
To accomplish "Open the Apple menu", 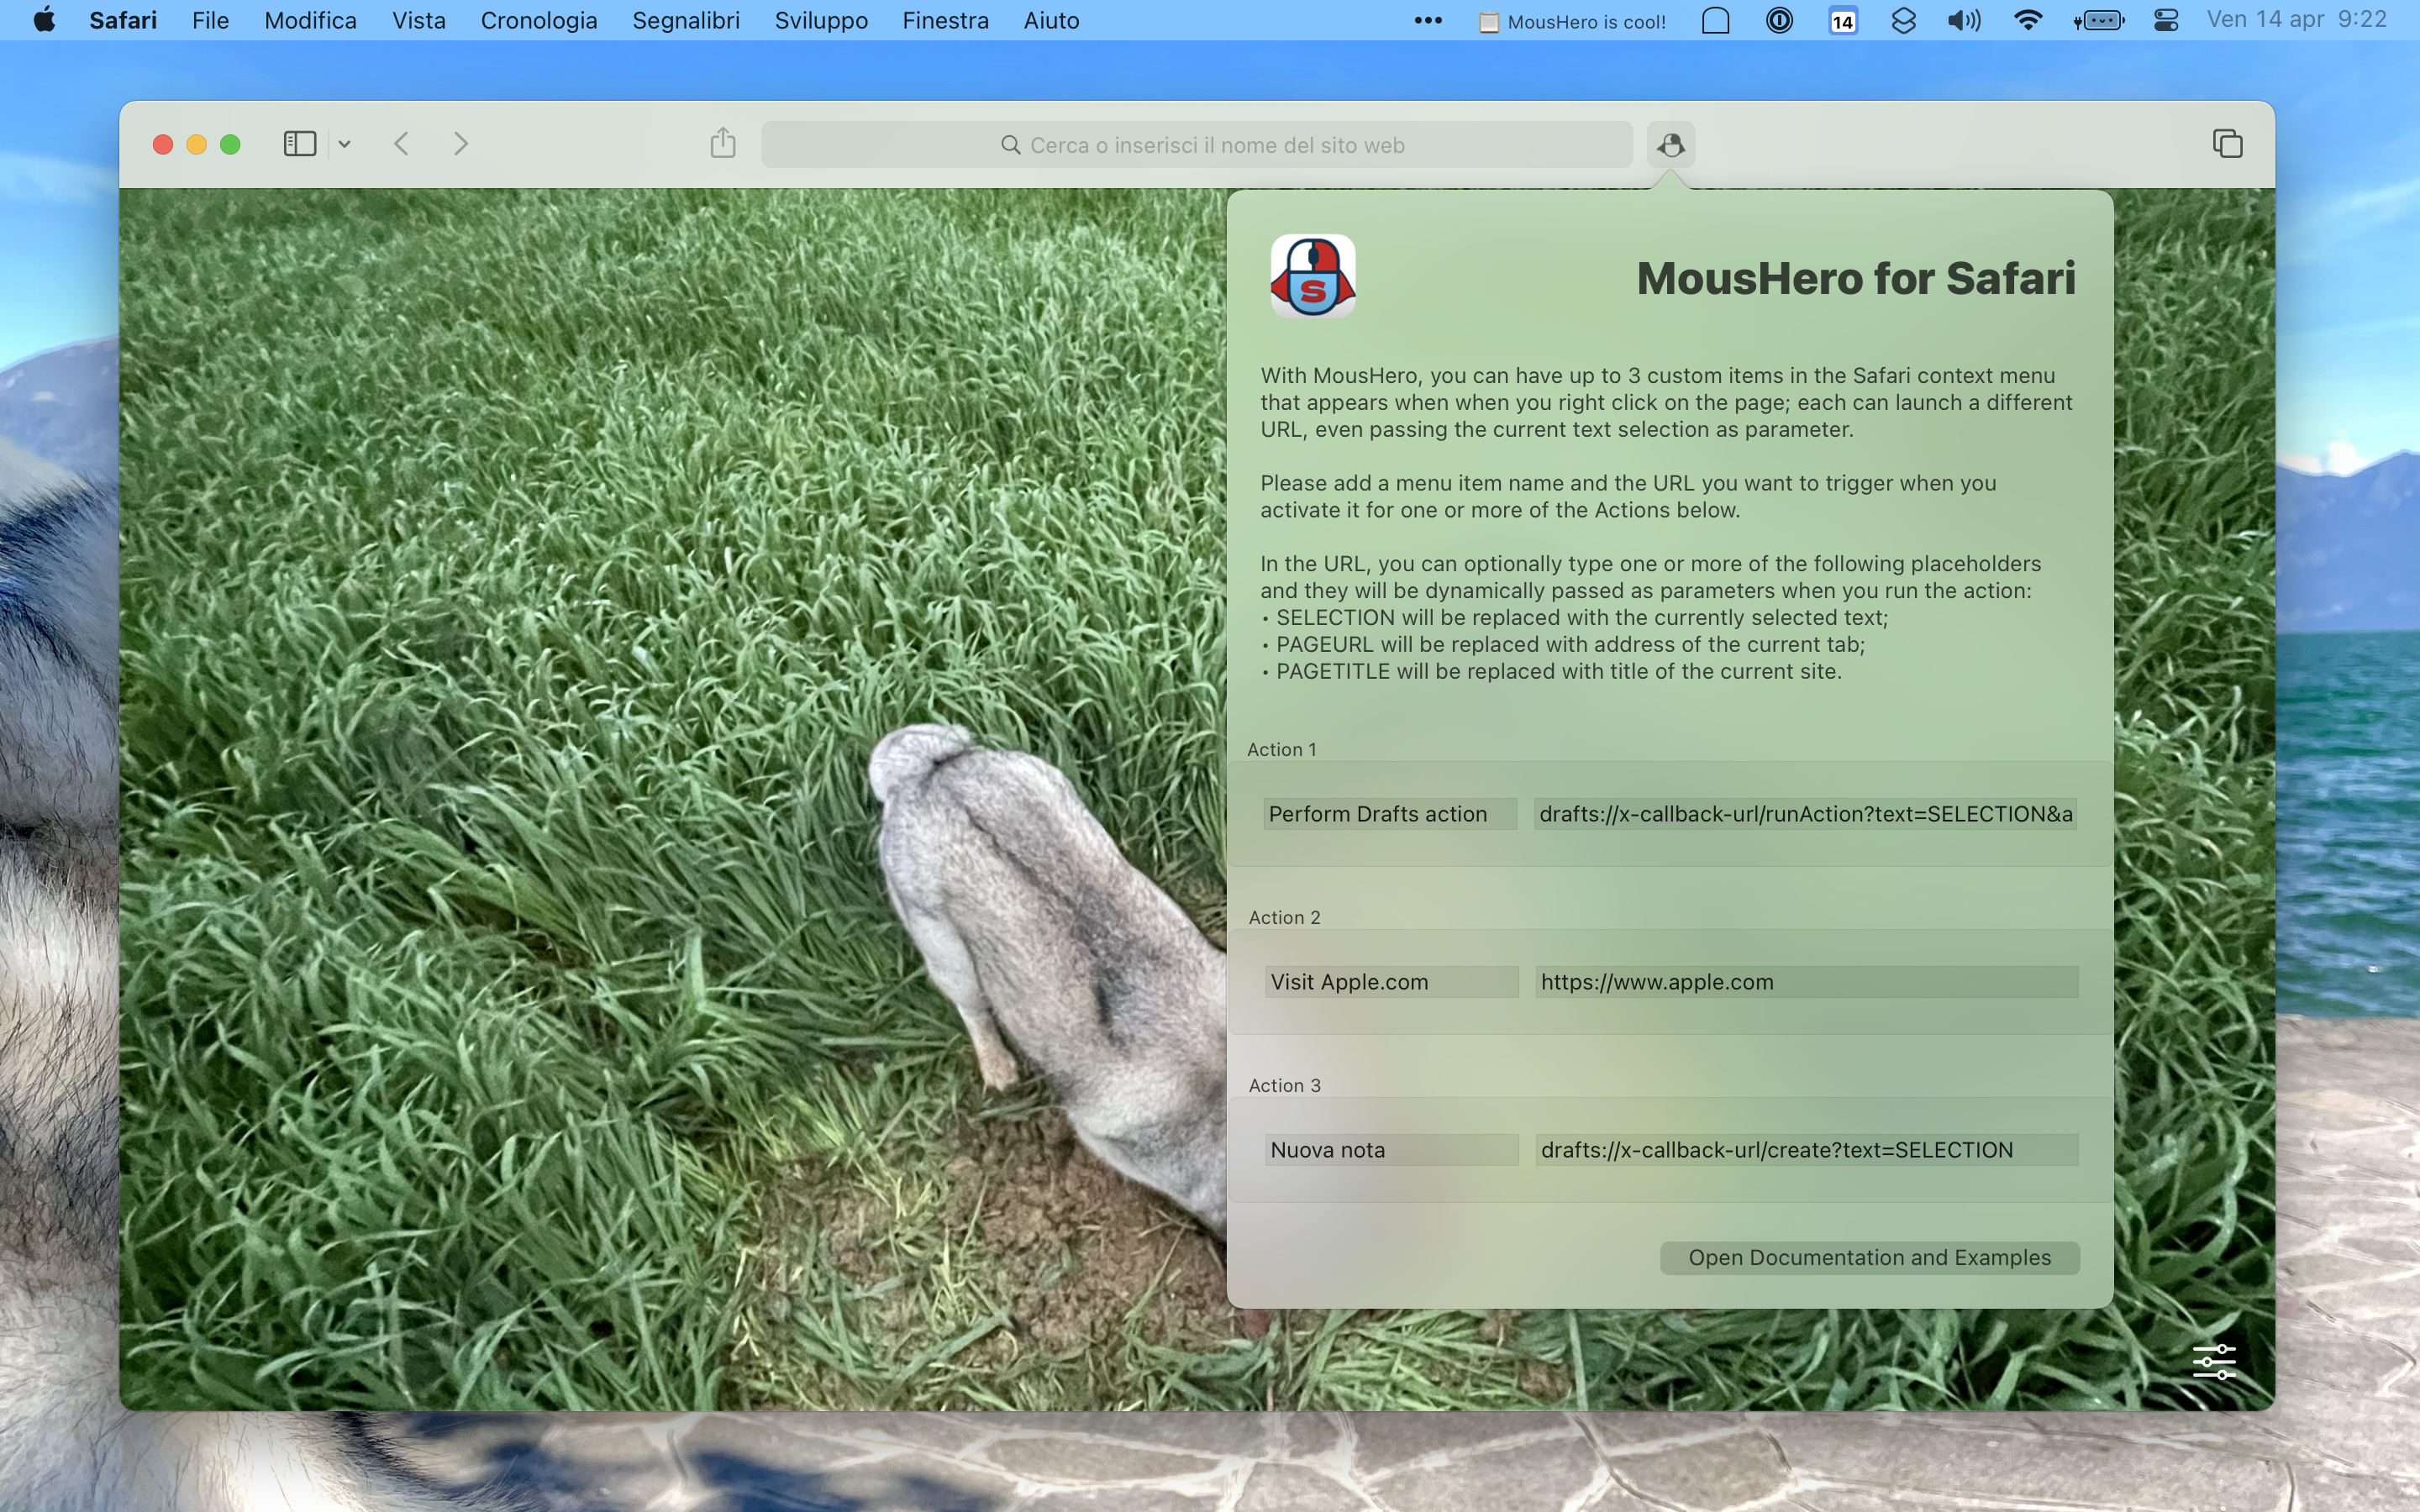I will click(x=44, y=20).
